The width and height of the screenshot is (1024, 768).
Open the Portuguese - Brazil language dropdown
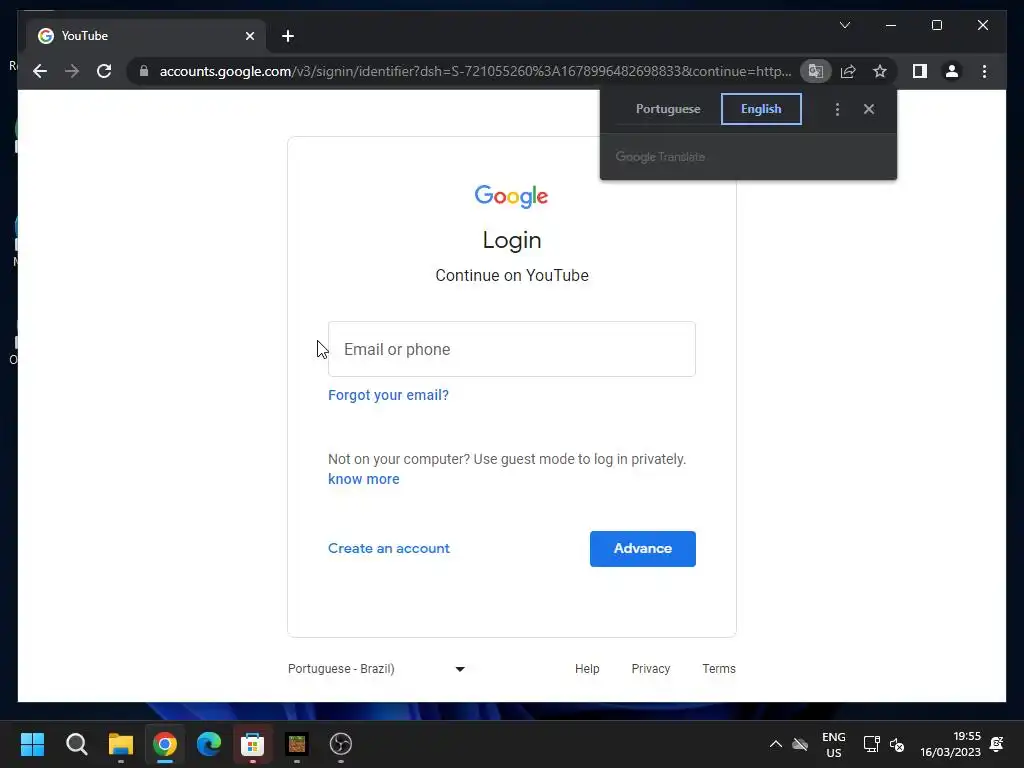[376, 669]
